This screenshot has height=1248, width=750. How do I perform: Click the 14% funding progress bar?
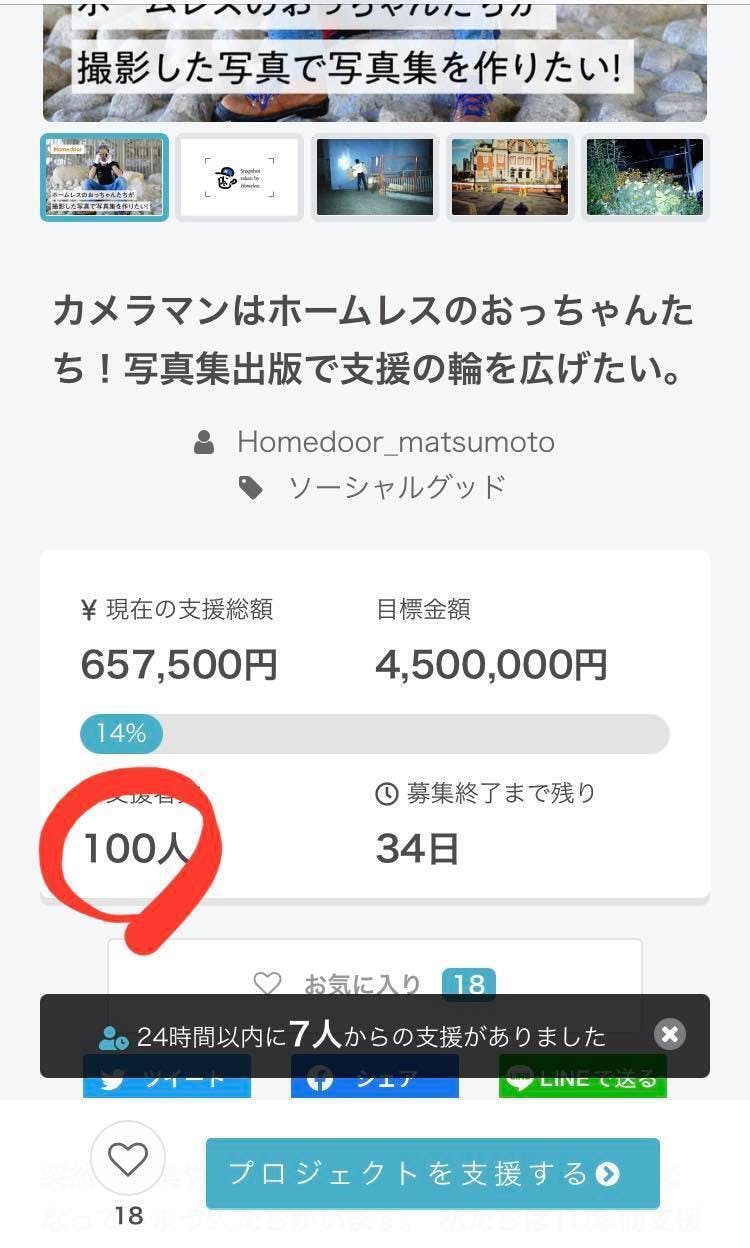point(375,734)
